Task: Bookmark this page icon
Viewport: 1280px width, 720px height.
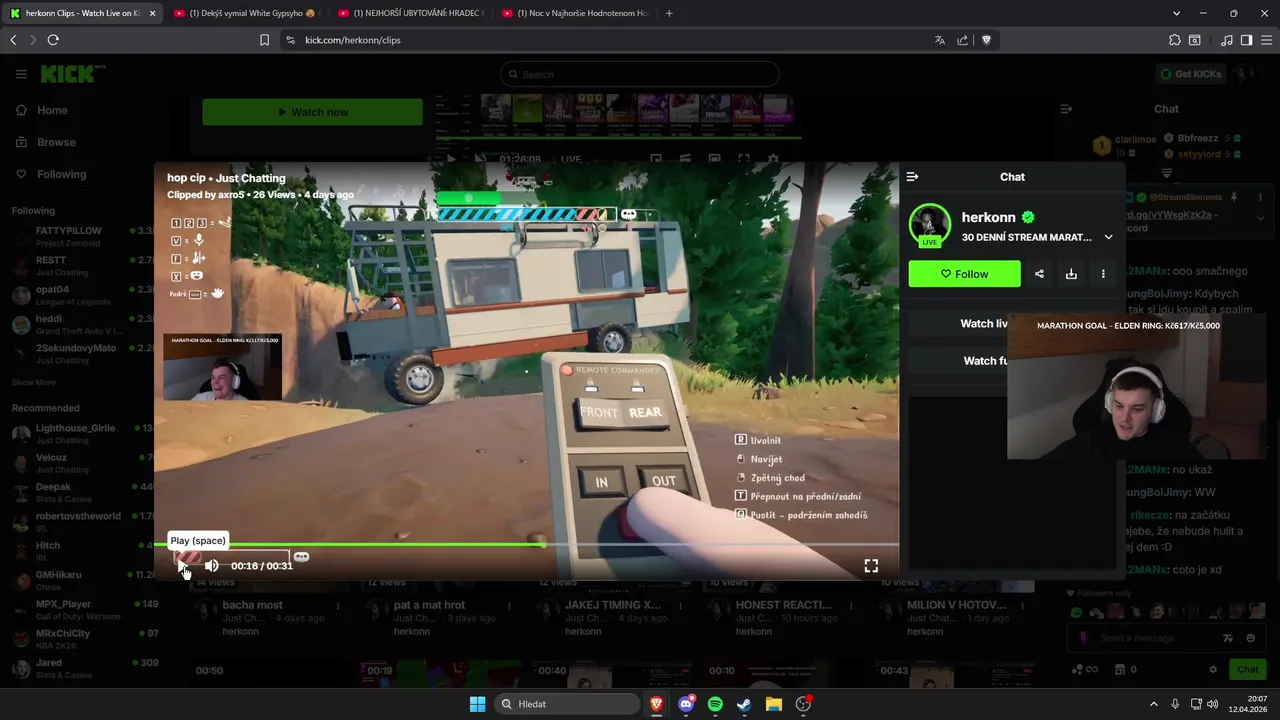Action: click(264, 40)
